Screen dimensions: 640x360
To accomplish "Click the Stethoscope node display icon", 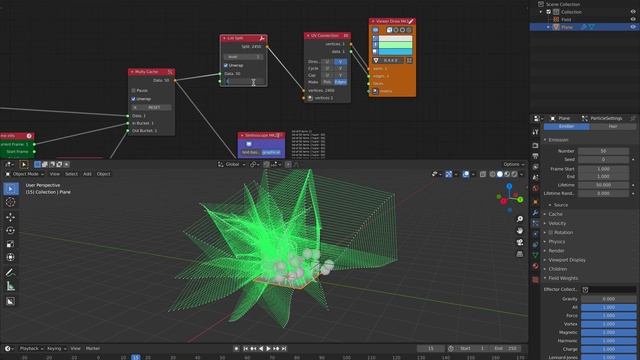I will [x=249, y=144].
